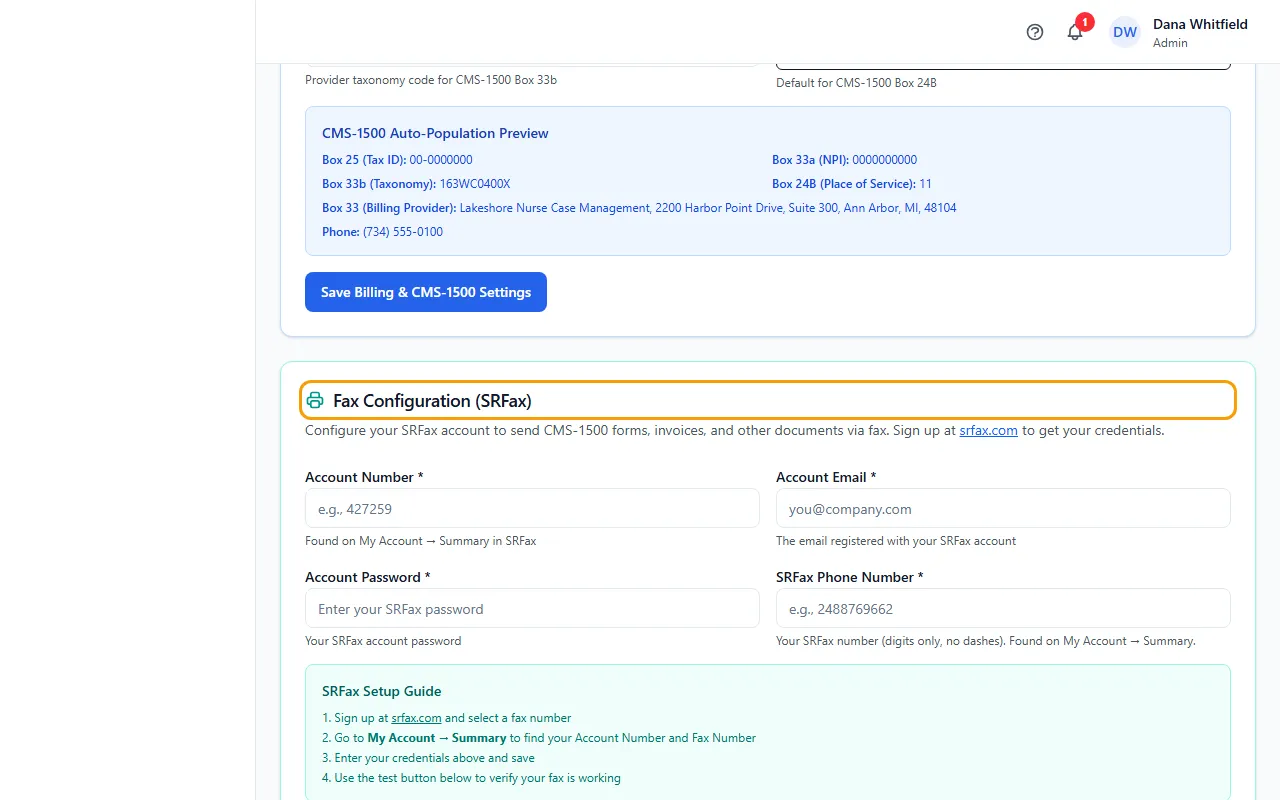This screenshot has width=1280, height=800.
Task: Focus the Account Number field
Action: (532, 508)
